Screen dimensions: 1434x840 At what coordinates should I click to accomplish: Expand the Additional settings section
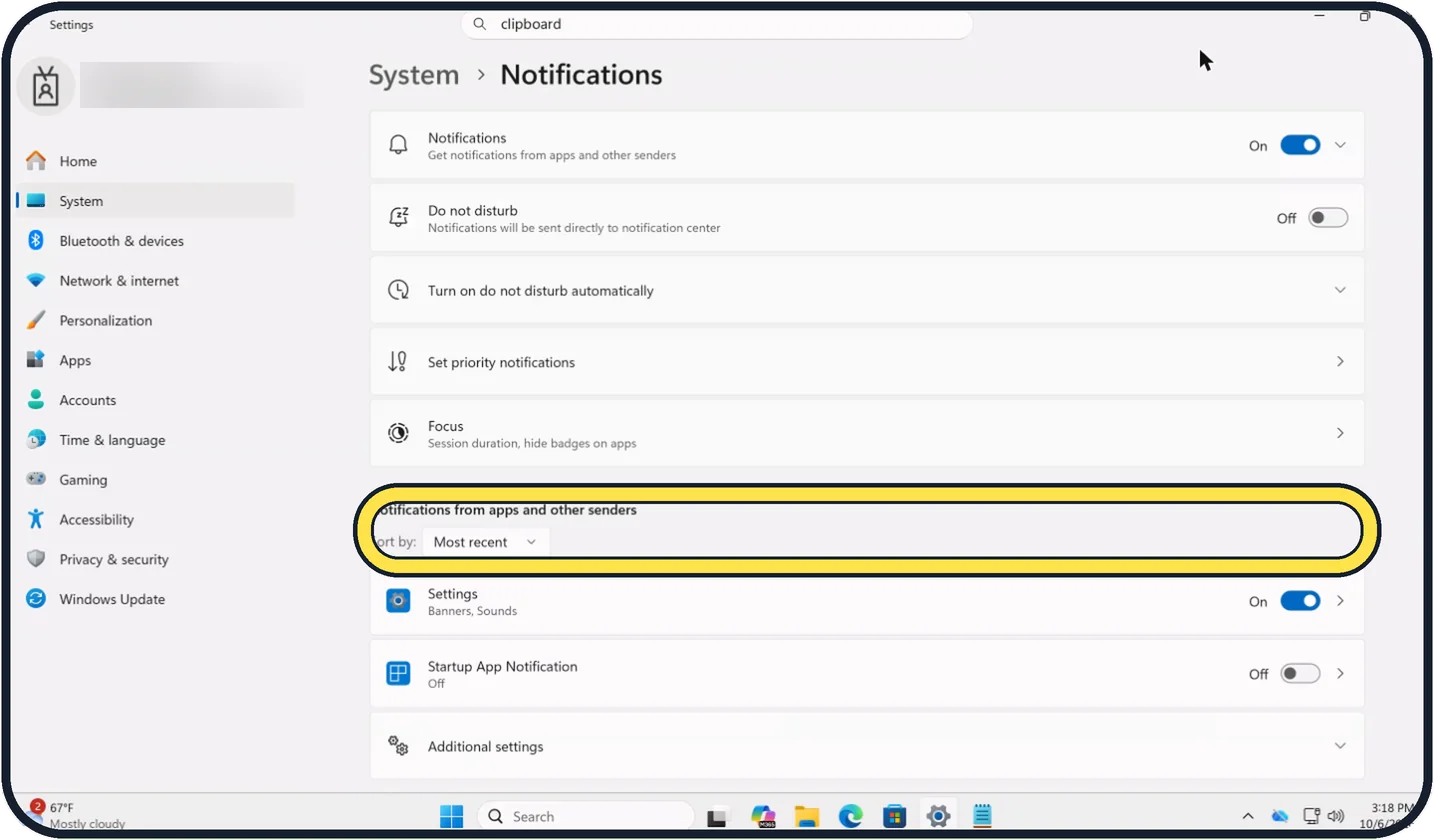(x=867, y=746)
